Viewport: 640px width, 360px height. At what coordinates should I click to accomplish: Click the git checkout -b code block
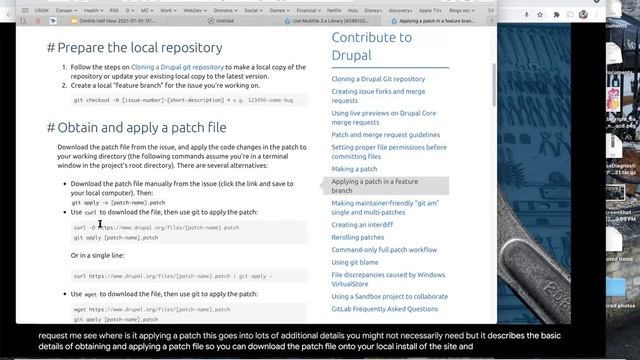(189, 100)
